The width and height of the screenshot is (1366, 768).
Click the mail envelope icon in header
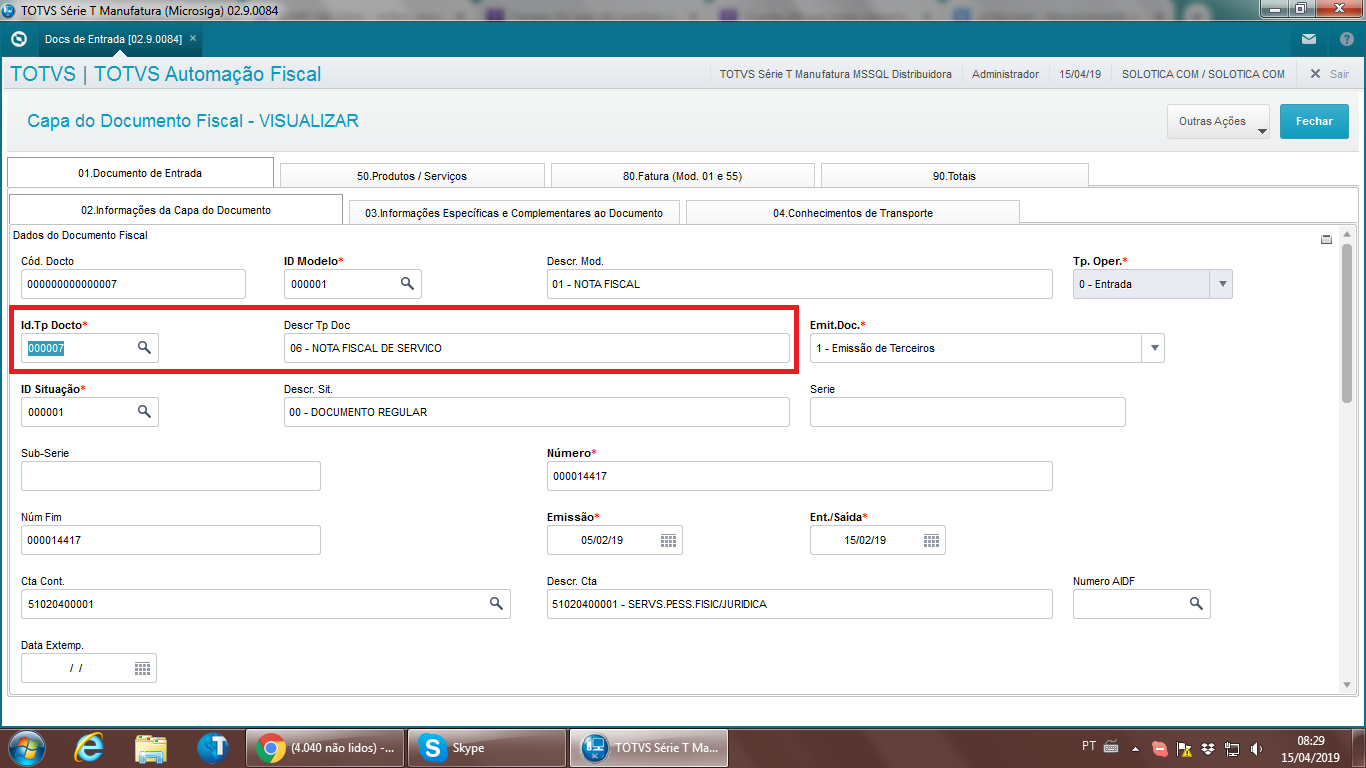[1309, 39]
